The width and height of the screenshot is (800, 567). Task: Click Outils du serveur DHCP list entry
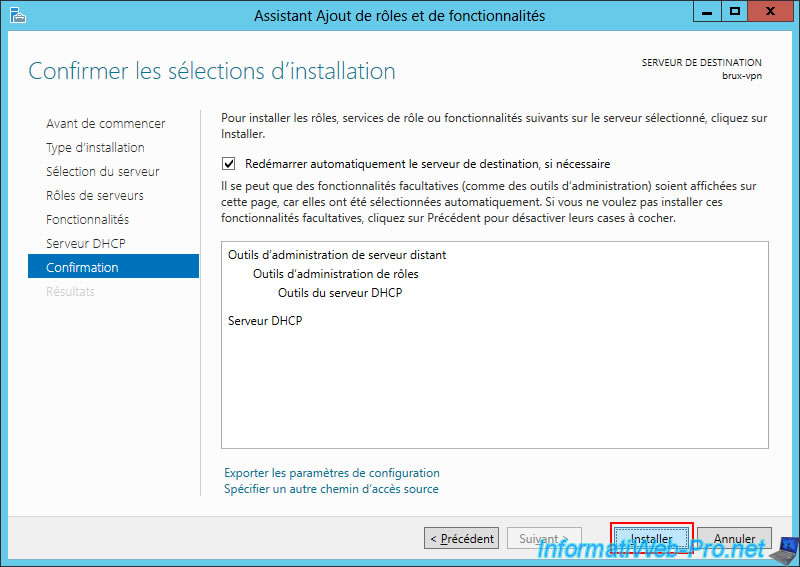click(x=340, y=293)
